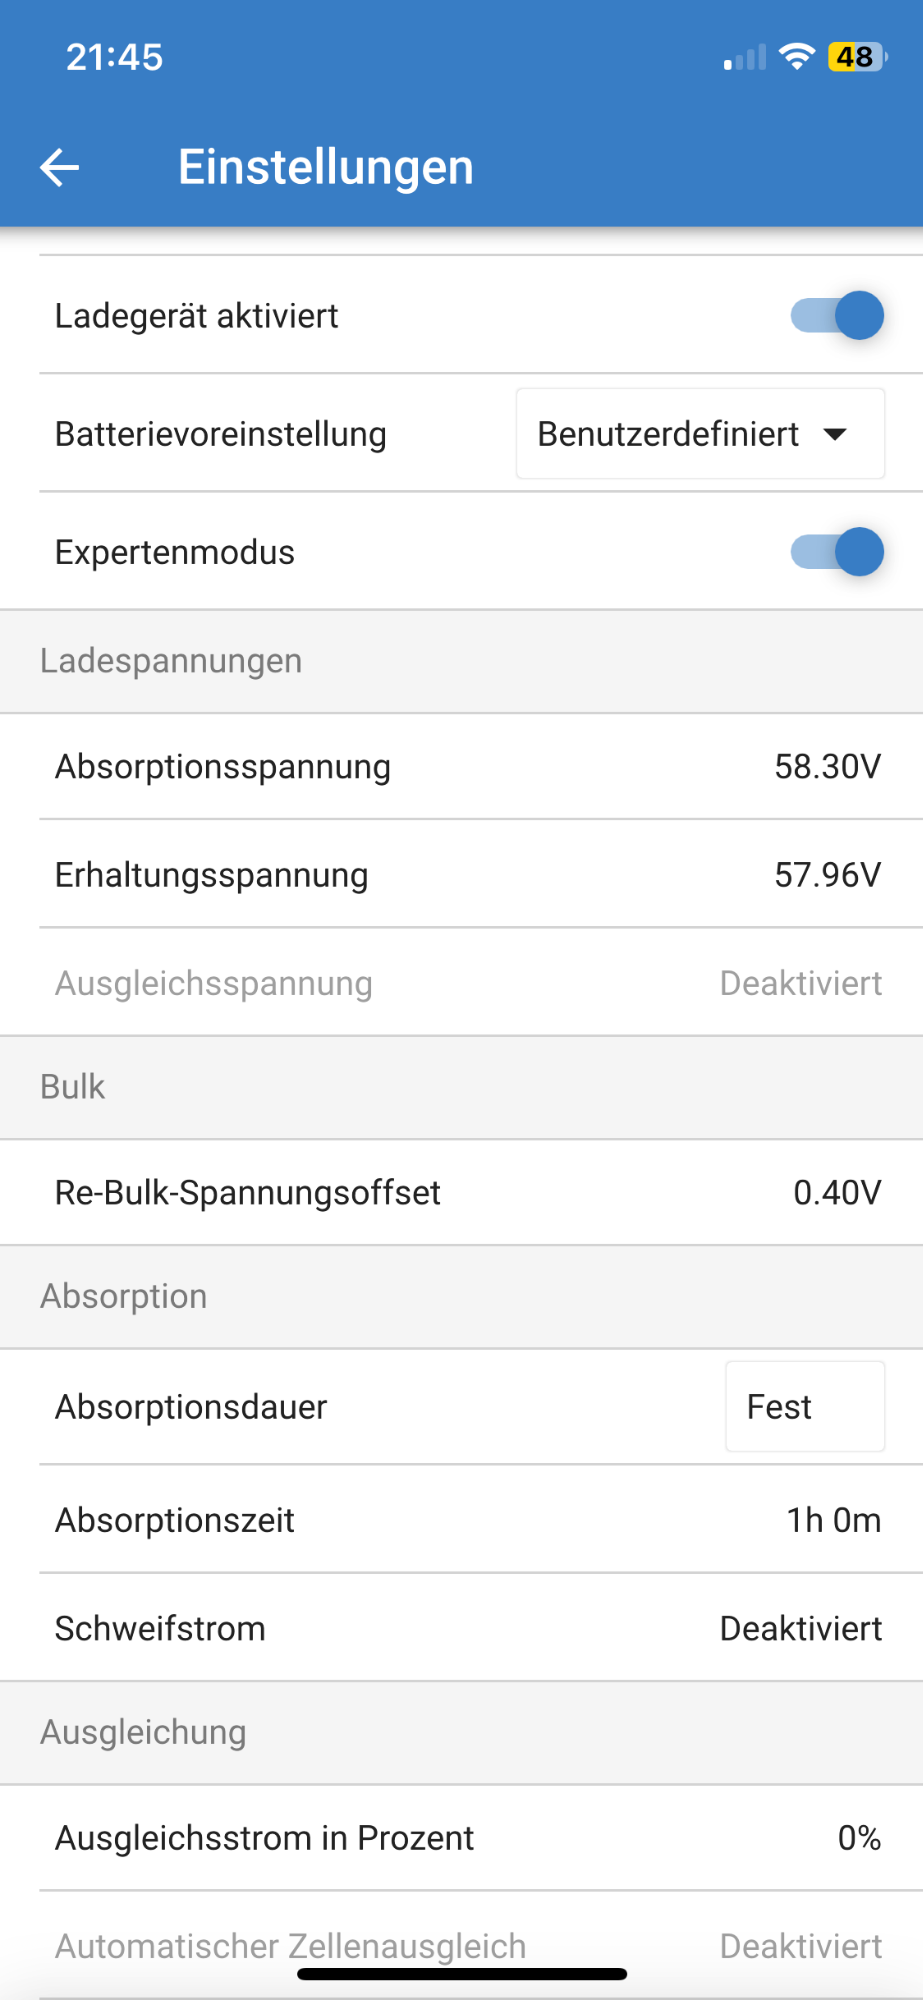Open the Batterievoreinstellung dropdown
The width and height of the screenshot is (923, 2000).
(x=699, y=434)
